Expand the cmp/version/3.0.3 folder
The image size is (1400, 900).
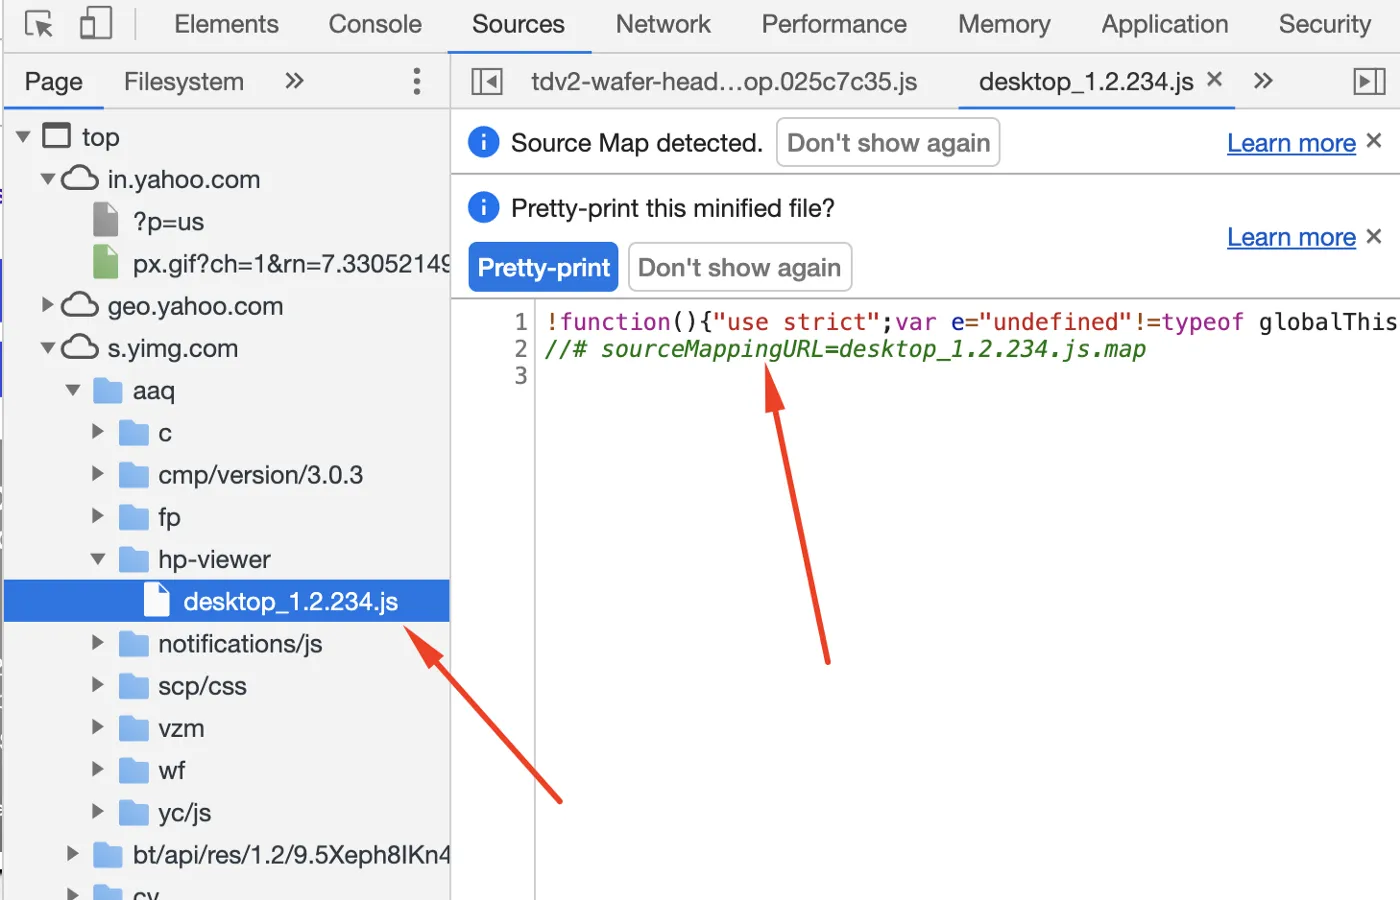pos(98,473)
